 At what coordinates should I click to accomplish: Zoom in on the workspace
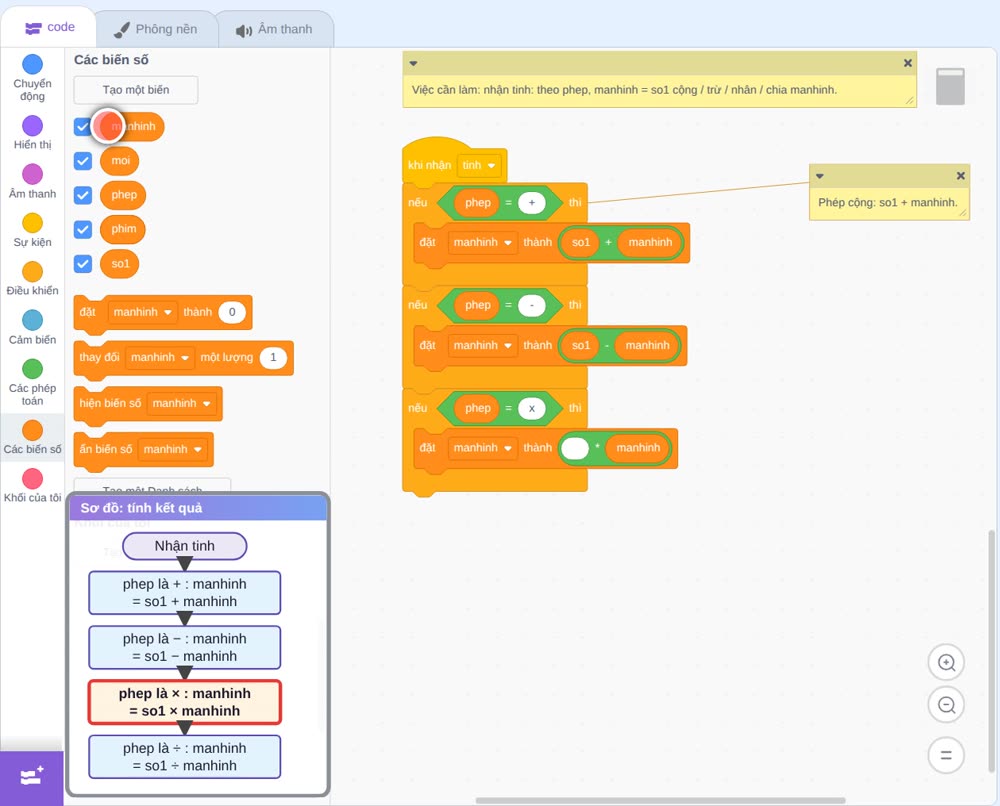coord(946,663)
